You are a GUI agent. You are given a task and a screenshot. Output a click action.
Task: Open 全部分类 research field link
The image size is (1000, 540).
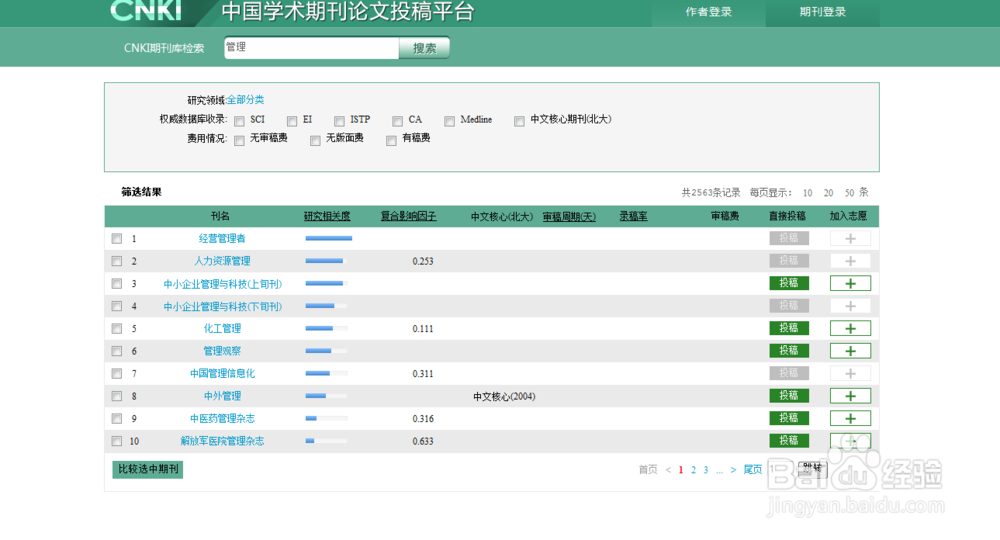pos(246,100)
